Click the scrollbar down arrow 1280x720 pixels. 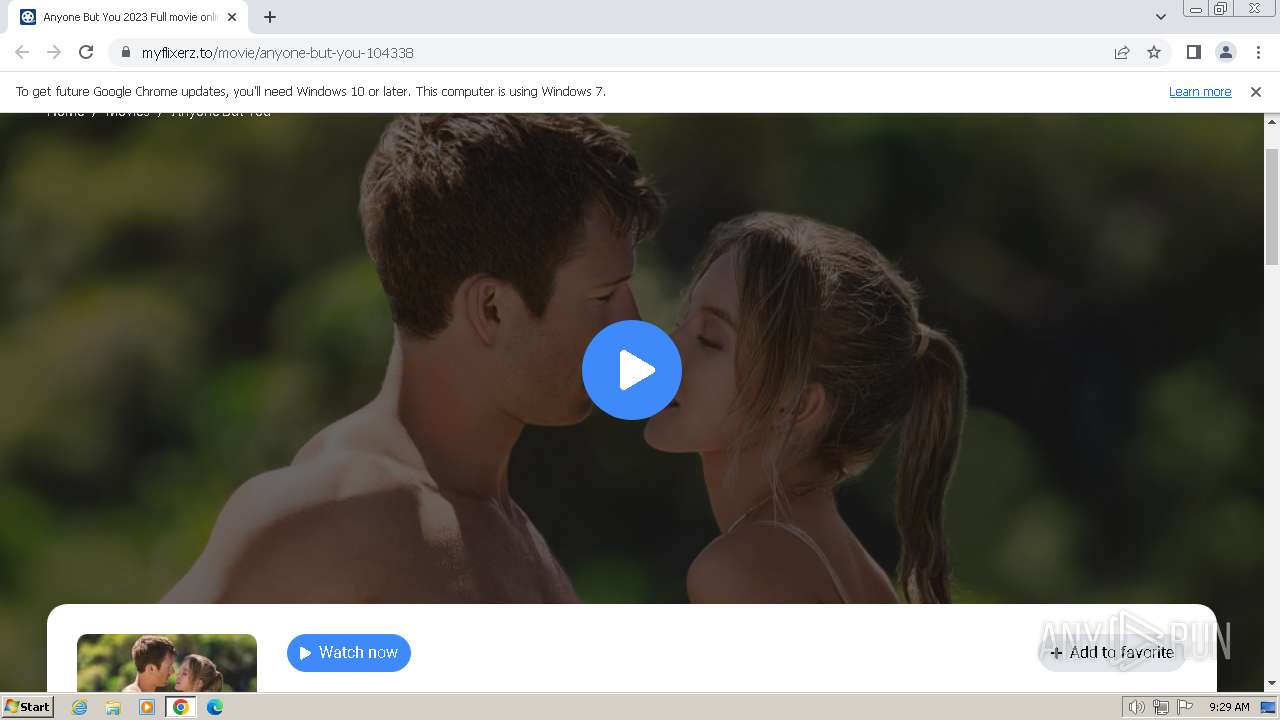1272,684
